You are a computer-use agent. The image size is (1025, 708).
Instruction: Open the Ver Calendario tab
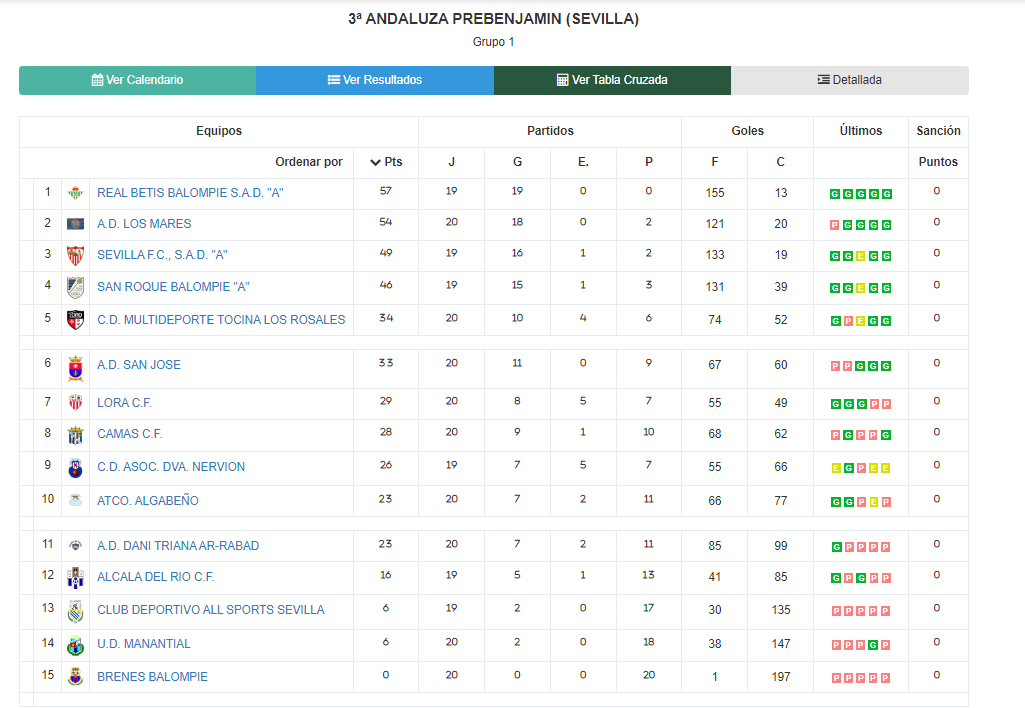click(x=137, y=80)
